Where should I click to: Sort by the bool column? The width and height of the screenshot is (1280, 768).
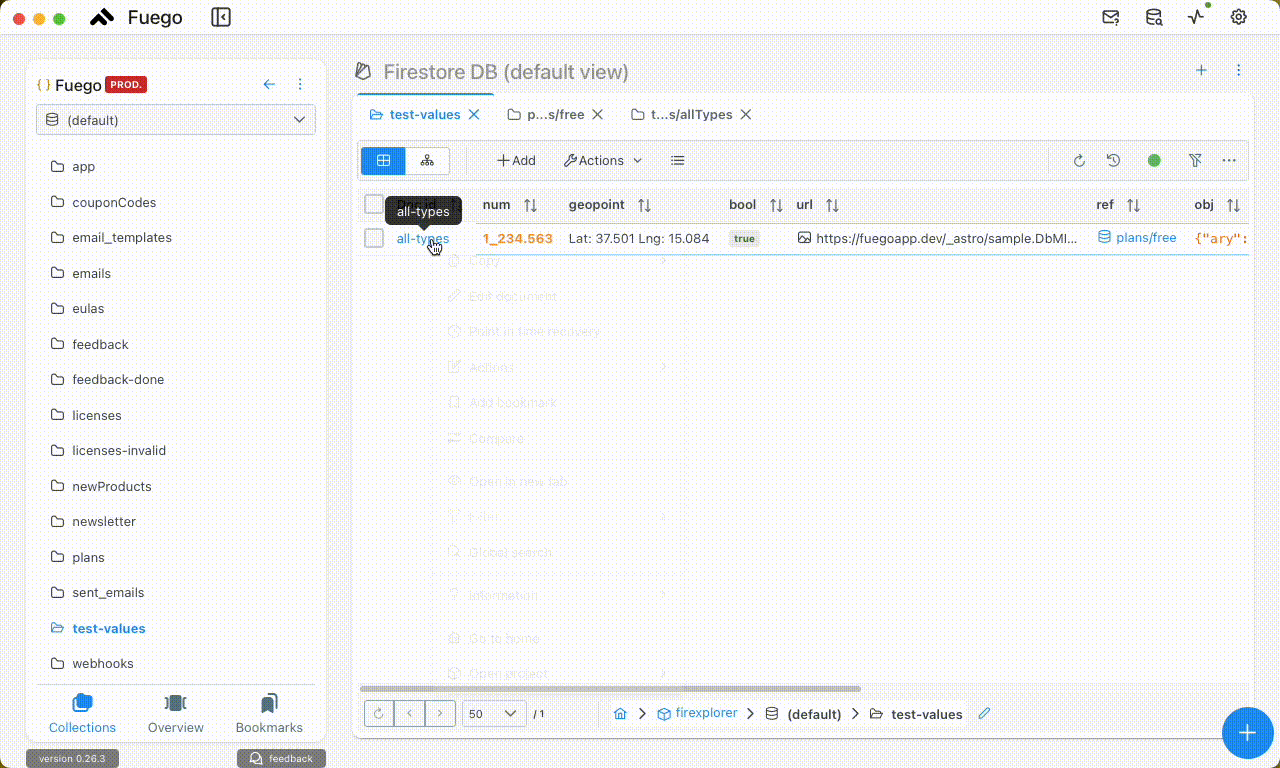776,205
